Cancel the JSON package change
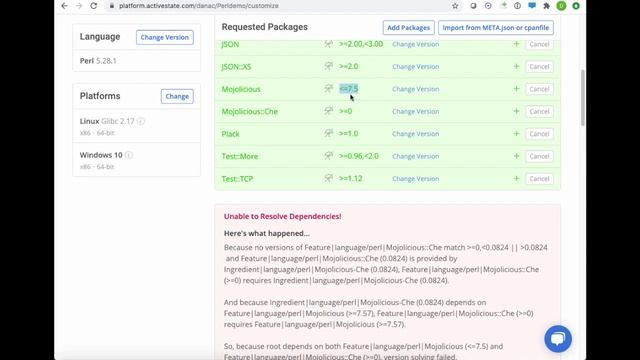Screen dimensions: 640x360 point(539,44)
